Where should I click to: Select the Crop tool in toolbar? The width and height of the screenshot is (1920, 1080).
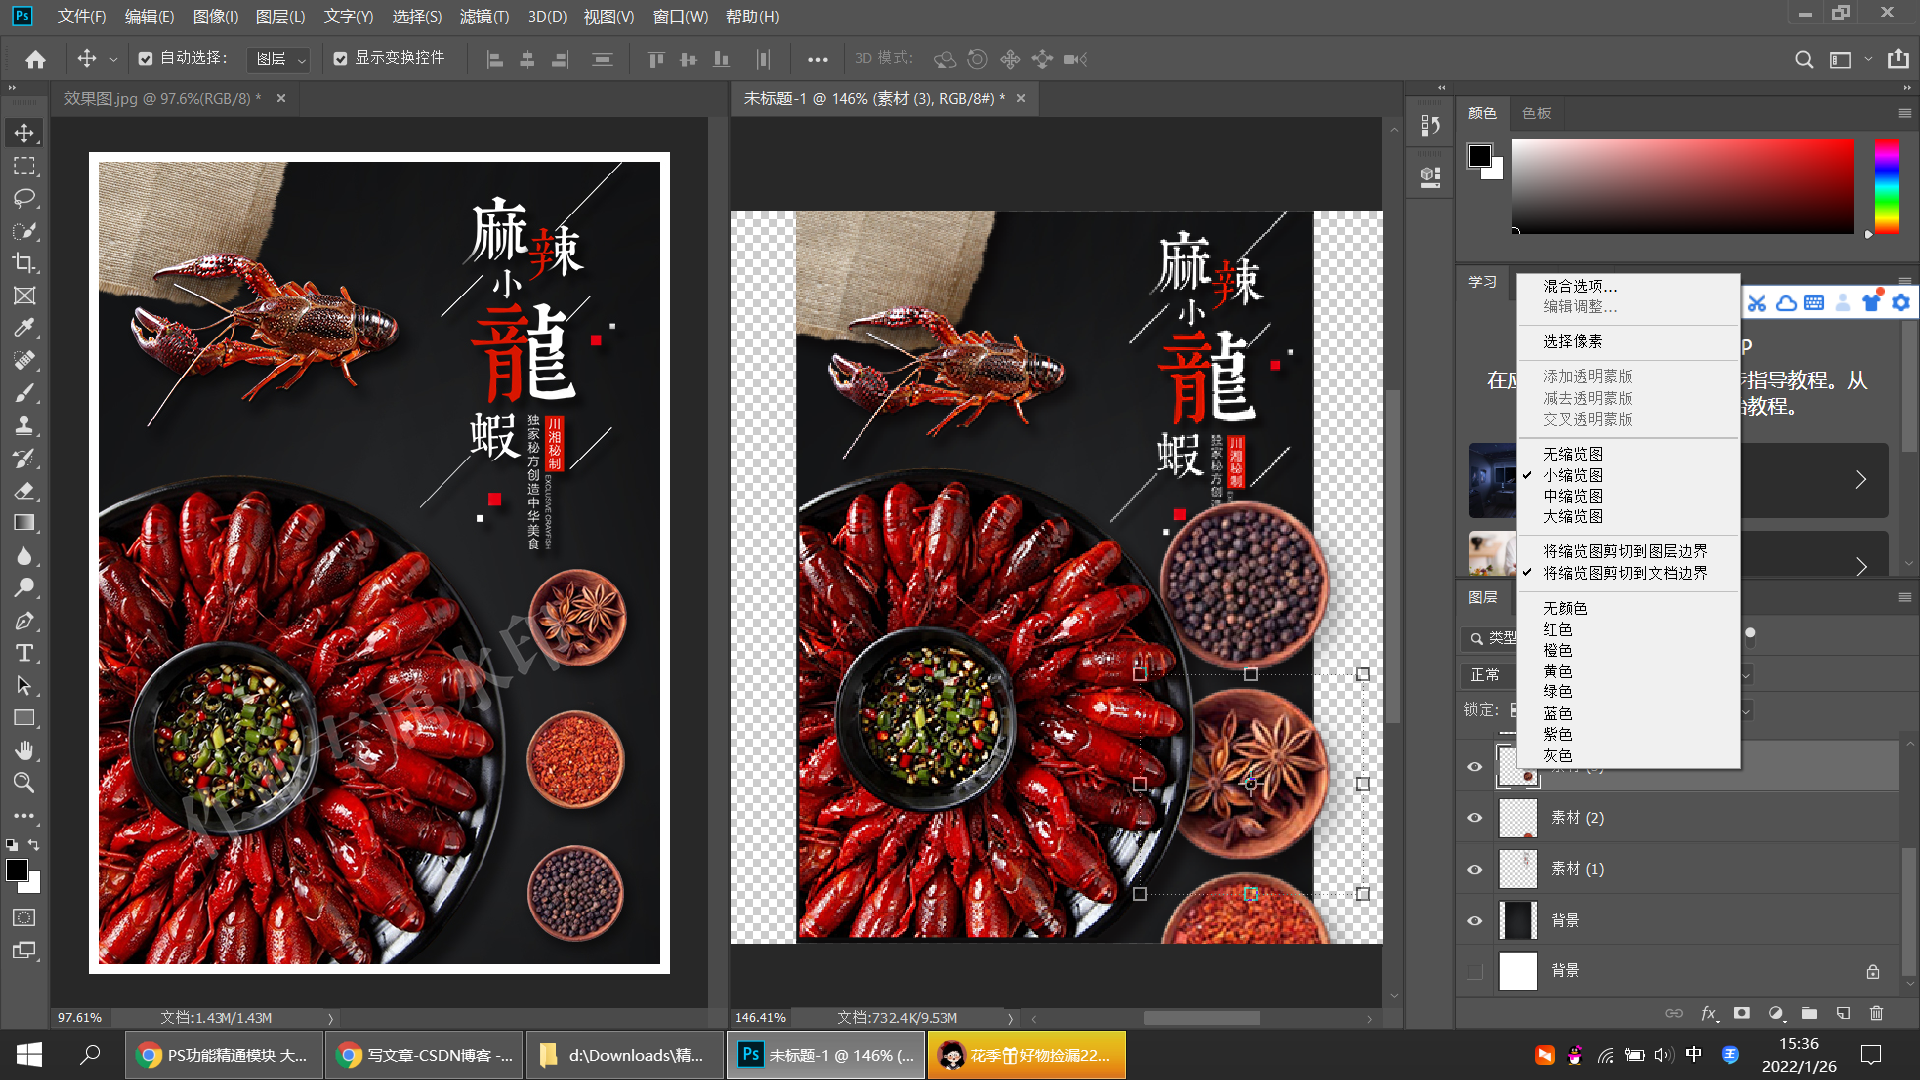(24, 263)
